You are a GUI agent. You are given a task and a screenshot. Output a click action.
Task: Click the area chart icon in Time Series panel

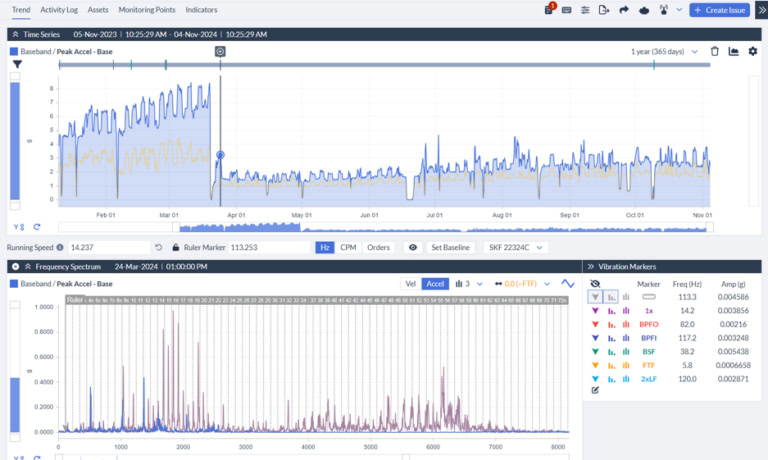[x=733, y=51]
